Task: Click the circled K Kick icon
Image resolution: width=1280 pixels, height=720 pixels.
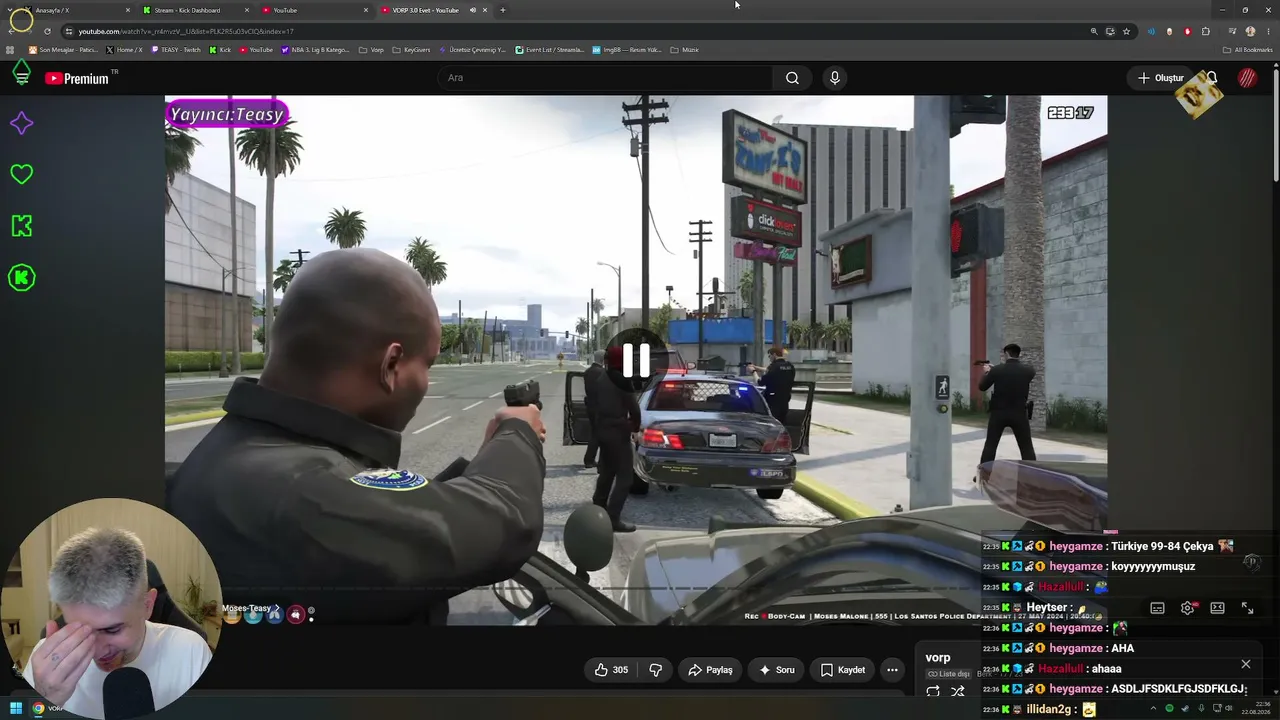Action: [21, 278]
